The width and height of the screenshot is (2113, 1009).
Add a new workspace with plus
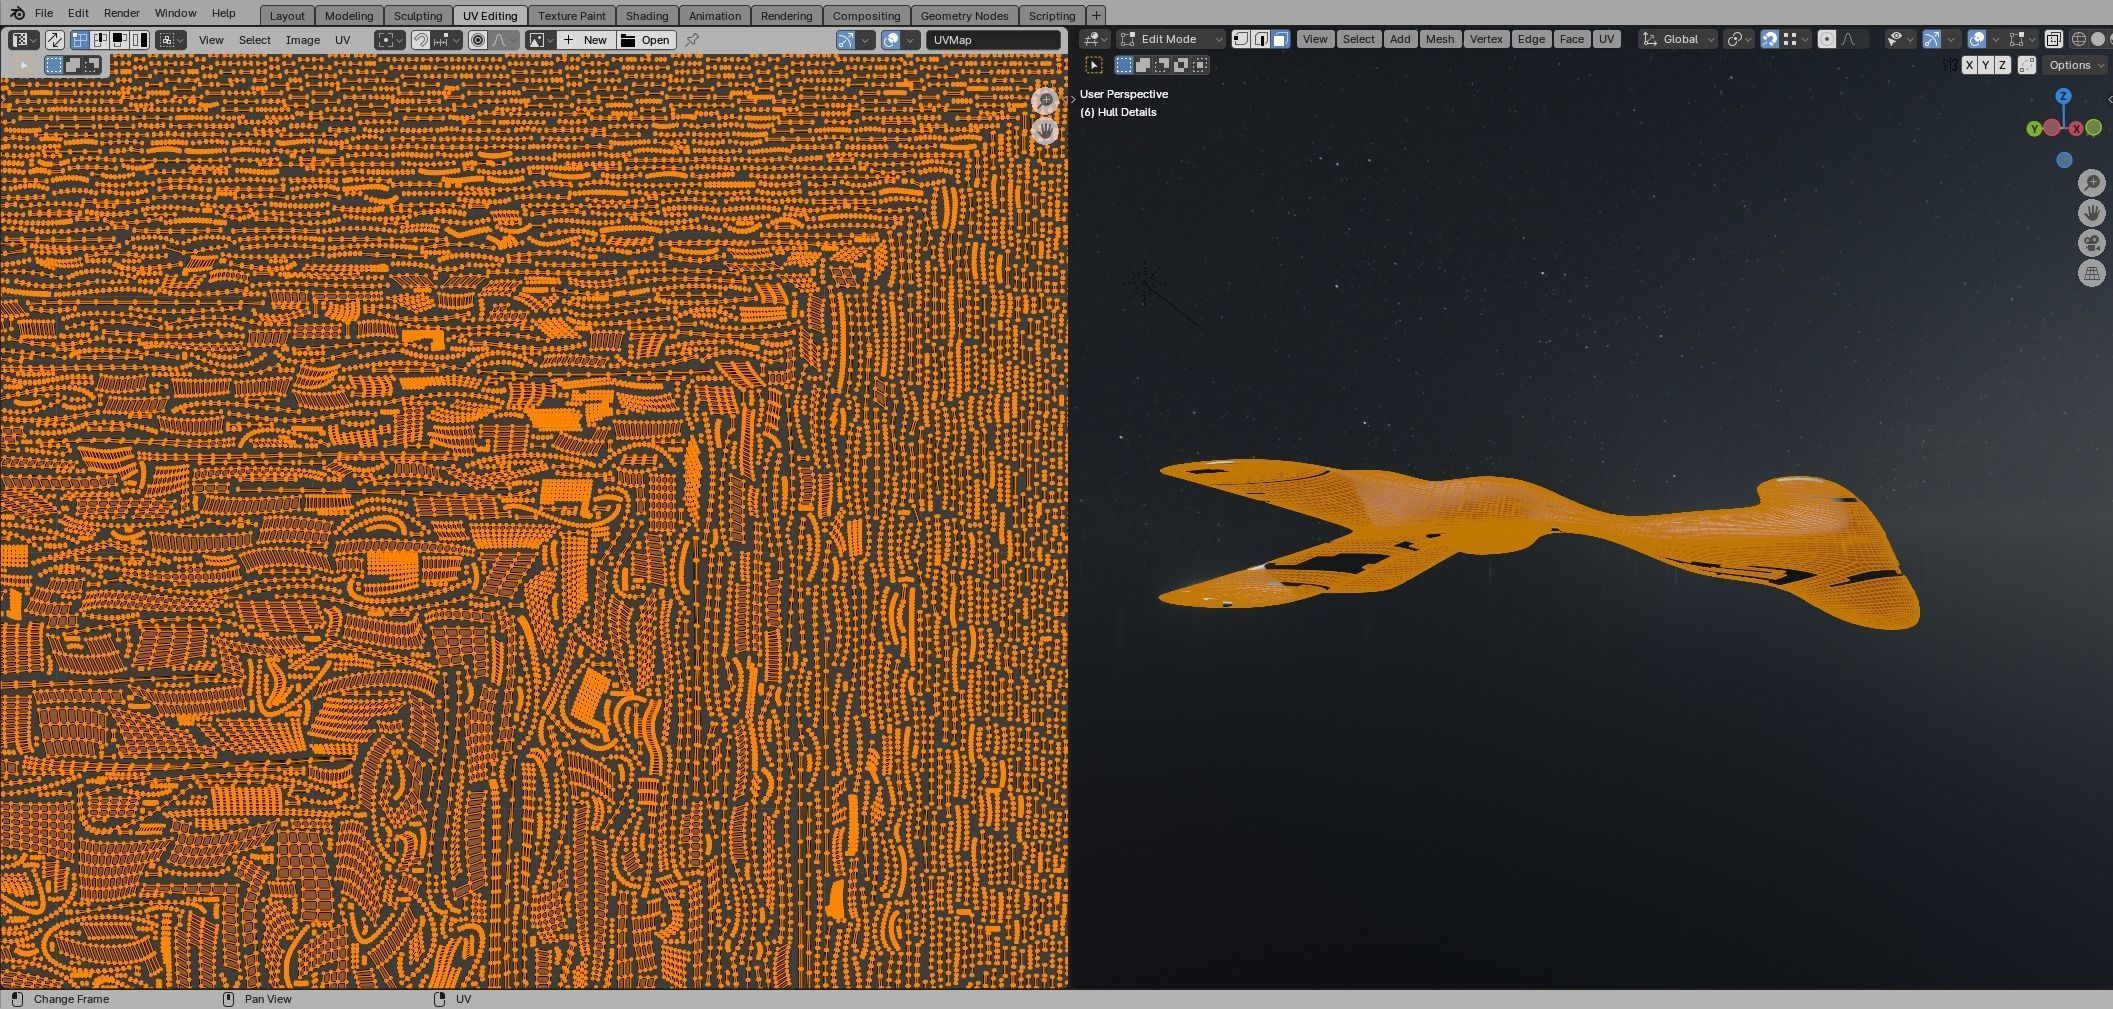tap(1096, 15)
